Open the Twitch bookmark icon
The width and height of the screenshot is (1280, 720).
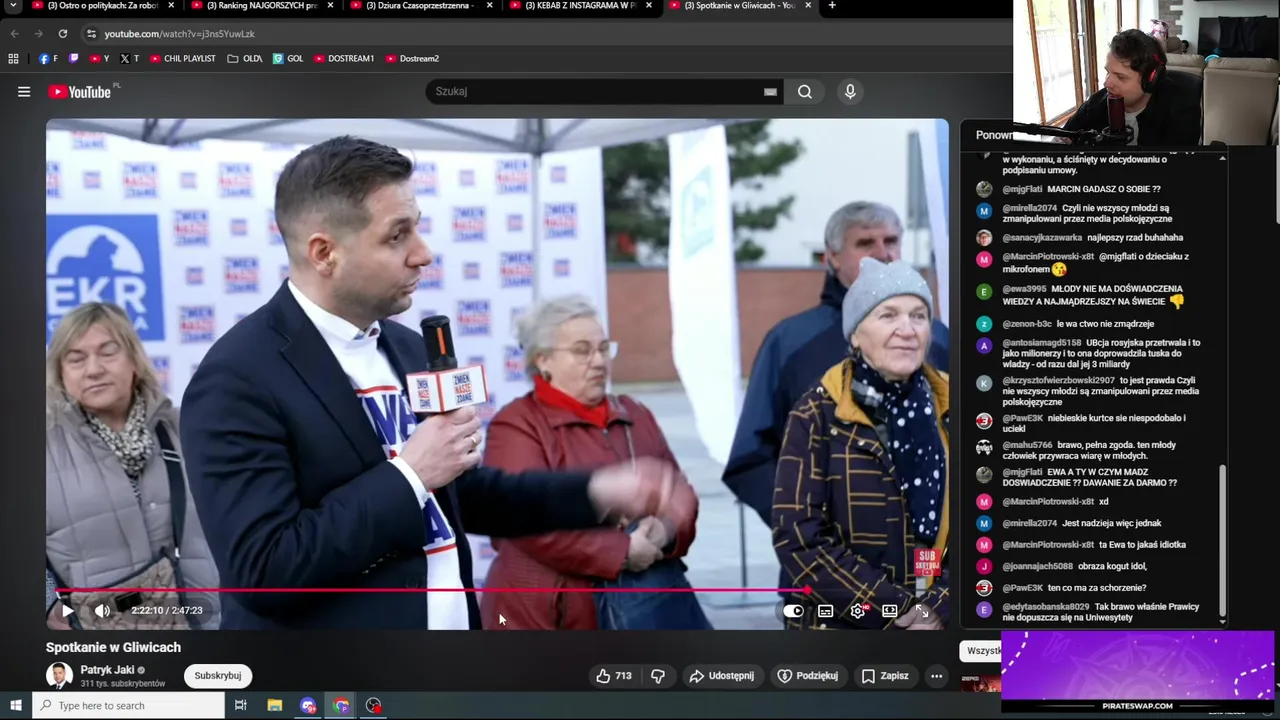click(73, 59)
